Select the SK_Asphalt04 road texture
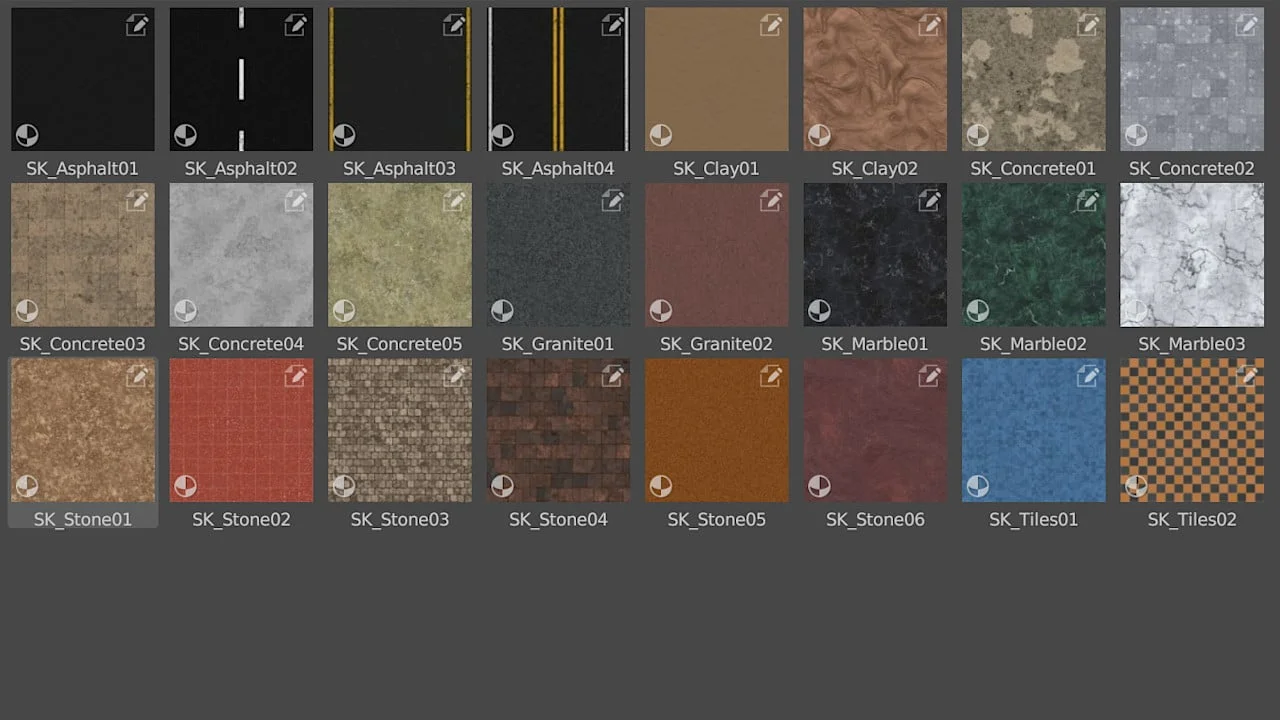Image resolution: width=1280 pixels, height=720 pixels. (x=558, y=79)
